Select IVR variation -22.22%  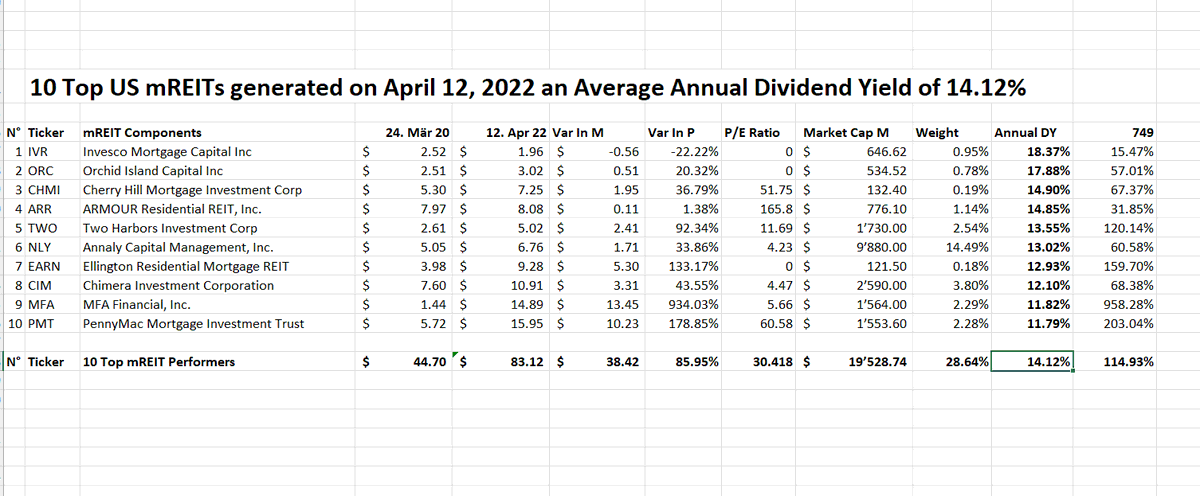coord(695,151)
